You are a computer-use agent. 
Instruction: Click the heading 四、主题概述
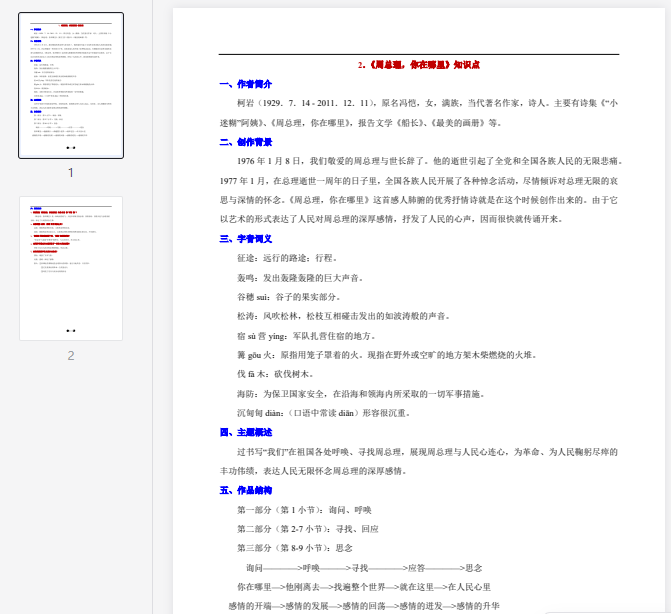pyautogui.click(x=245, y=432)
